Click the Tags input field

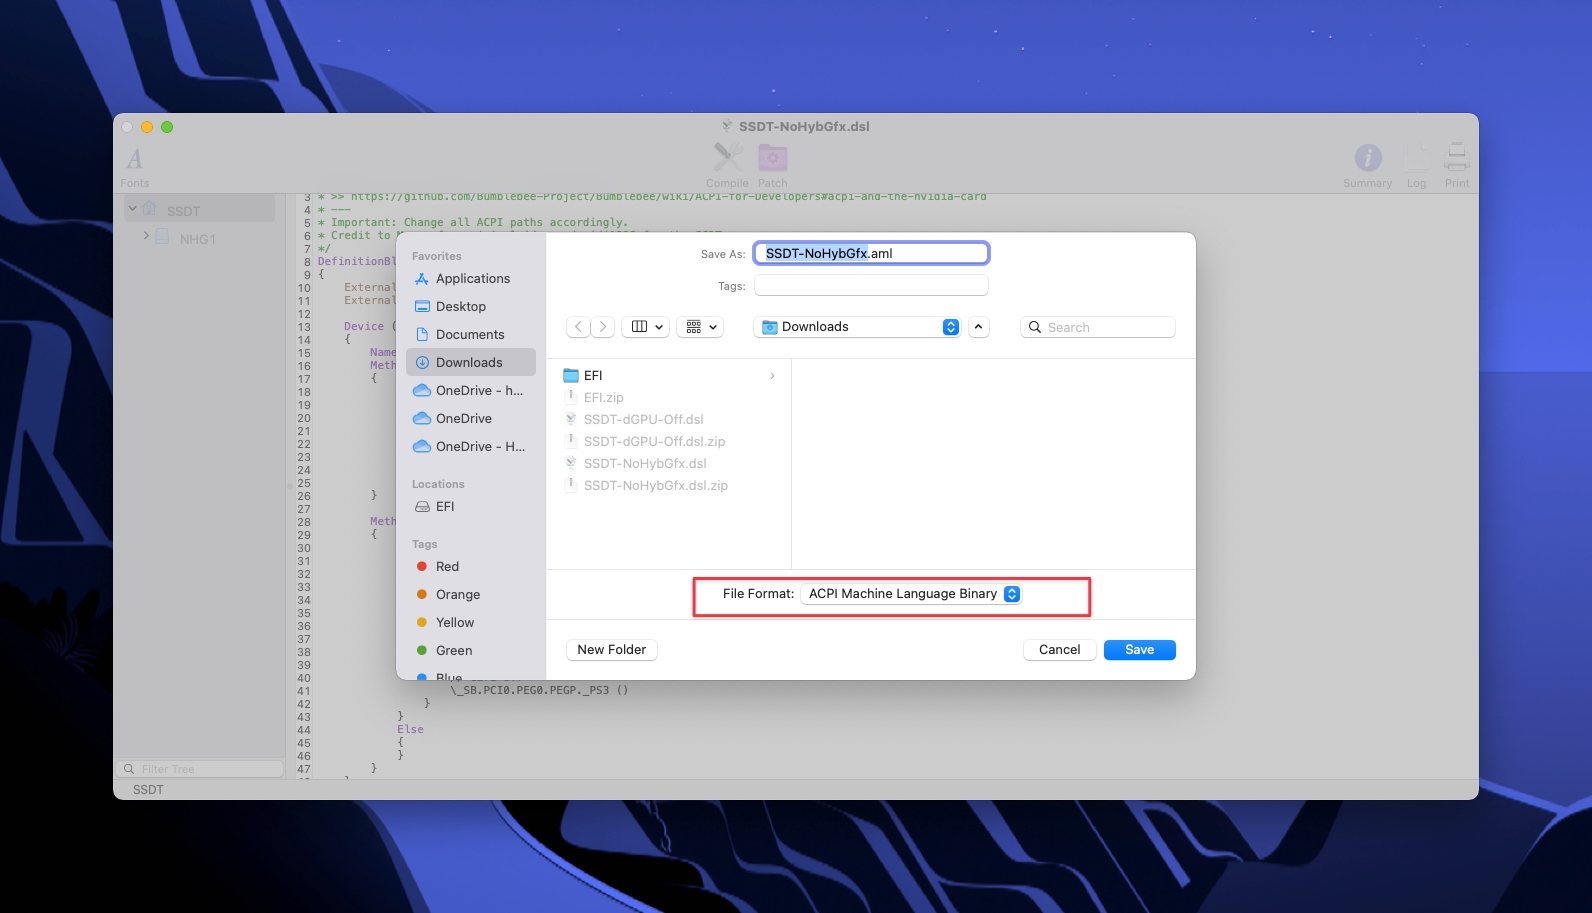click(x=871, y=286)
